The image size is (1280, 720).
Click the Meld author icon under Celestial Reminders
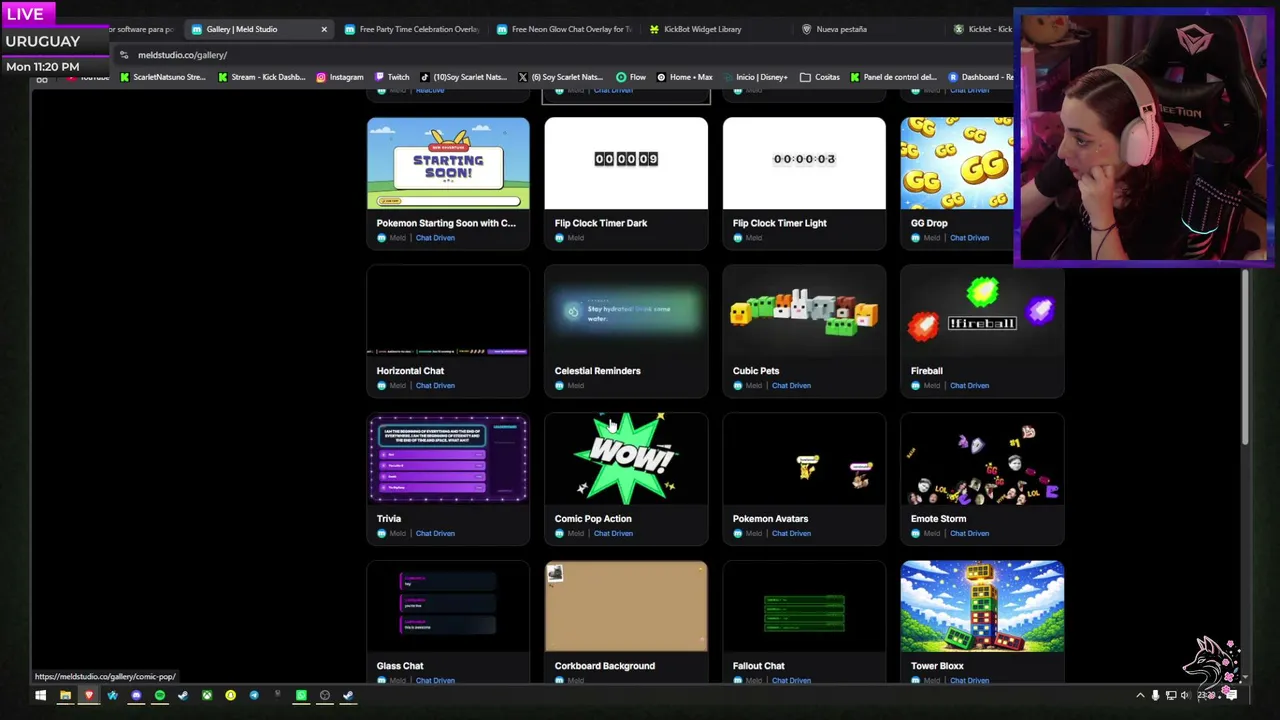point(559,386)
